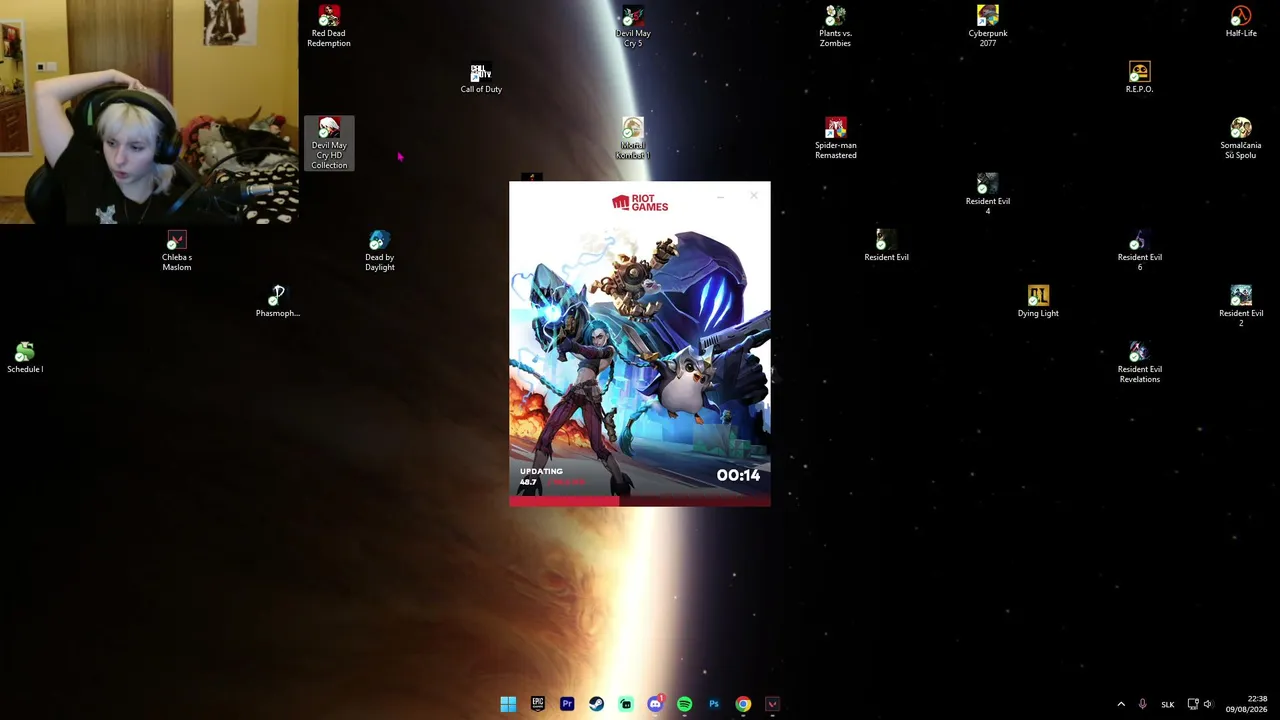Click the Resident Evil Revelations shortcut

tap(1139, 362)
